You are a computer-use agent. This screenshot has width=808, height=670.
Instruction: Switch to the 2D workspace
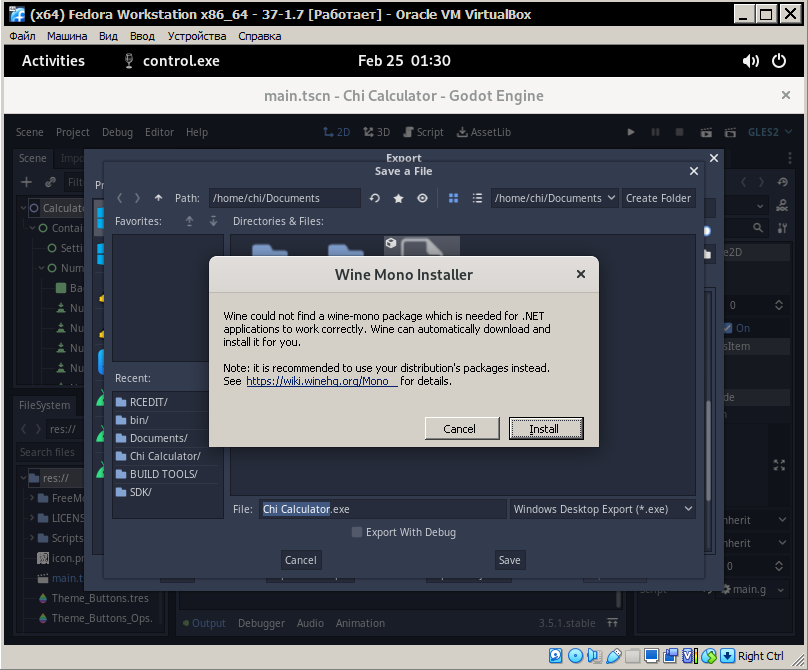(336, 132)
